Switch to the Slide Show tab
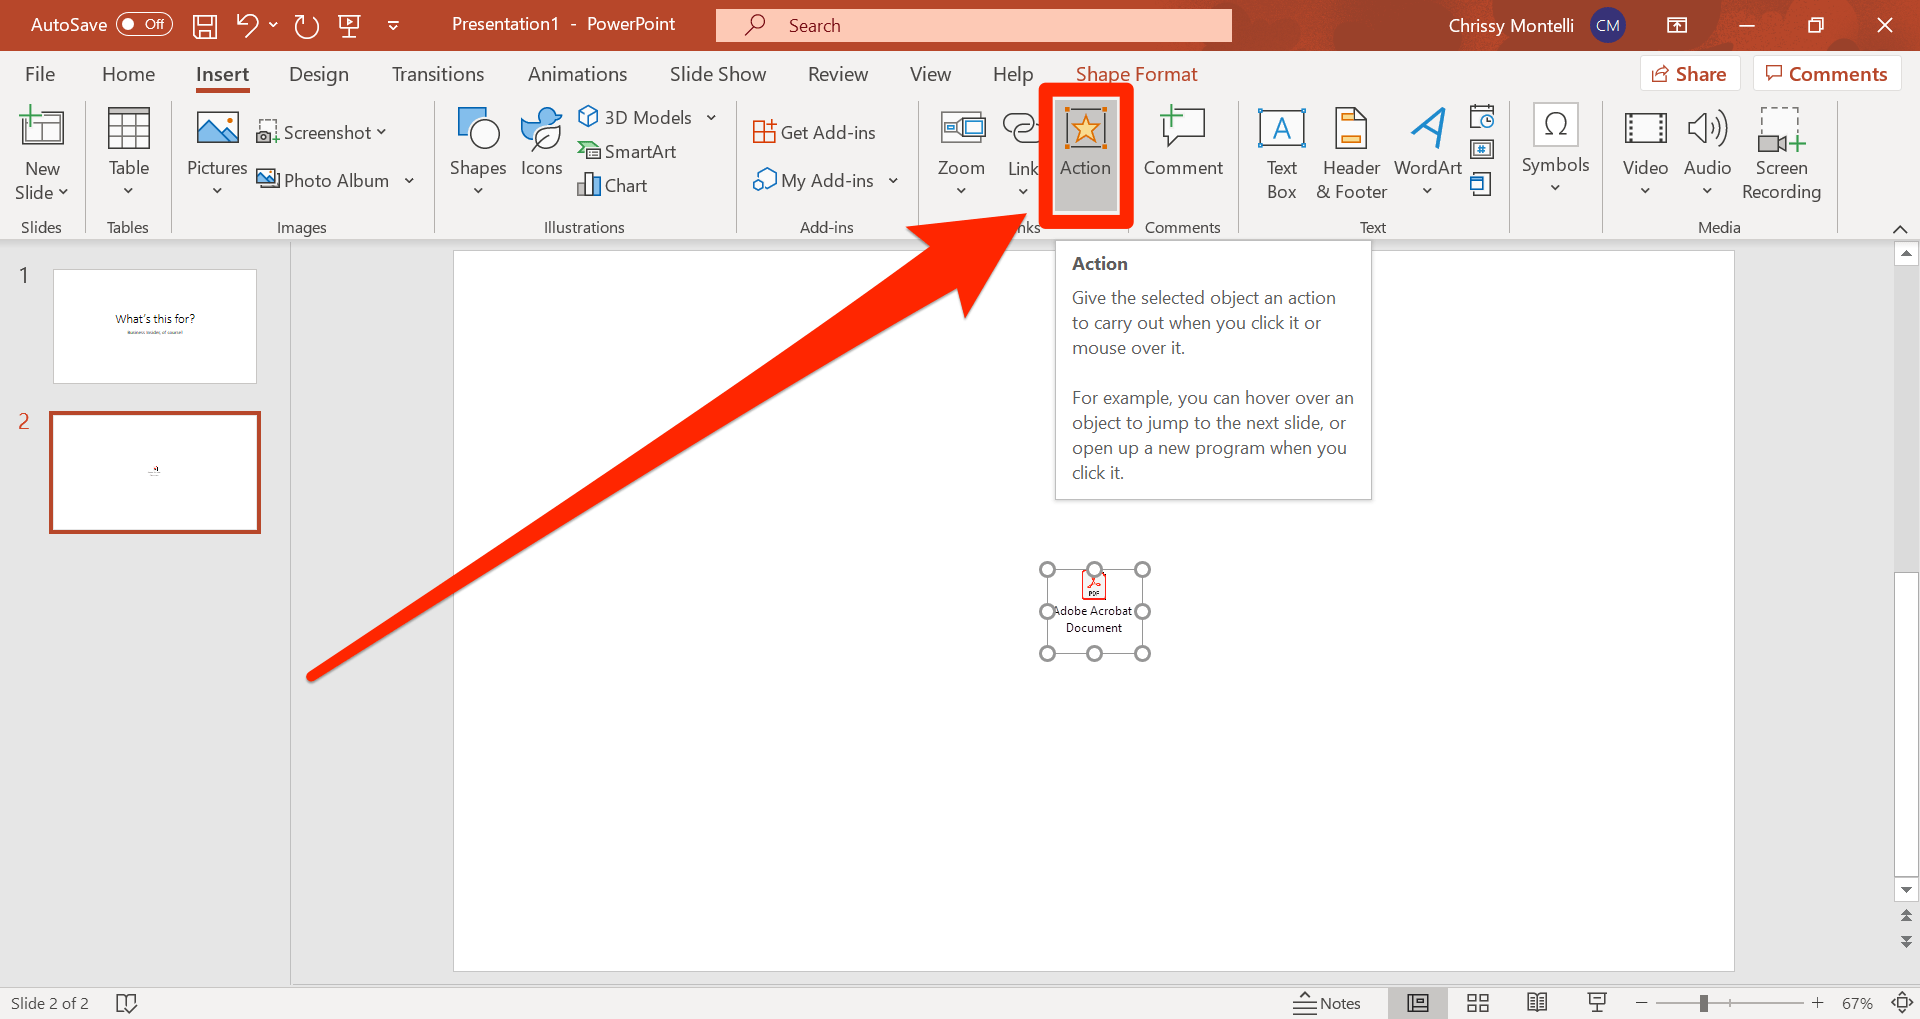 [718, 74]
